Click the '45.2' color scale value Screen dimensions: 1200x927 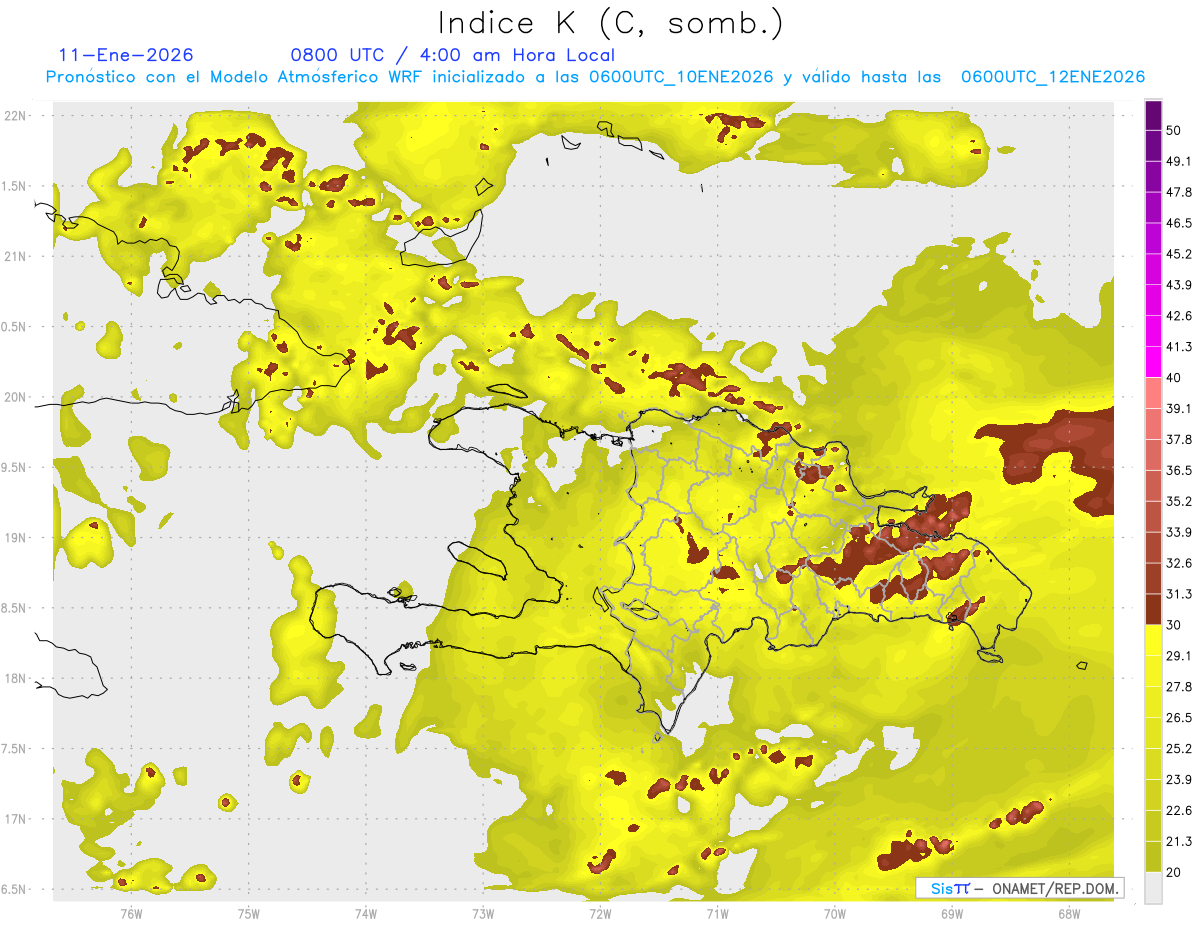pos(1179,254)
